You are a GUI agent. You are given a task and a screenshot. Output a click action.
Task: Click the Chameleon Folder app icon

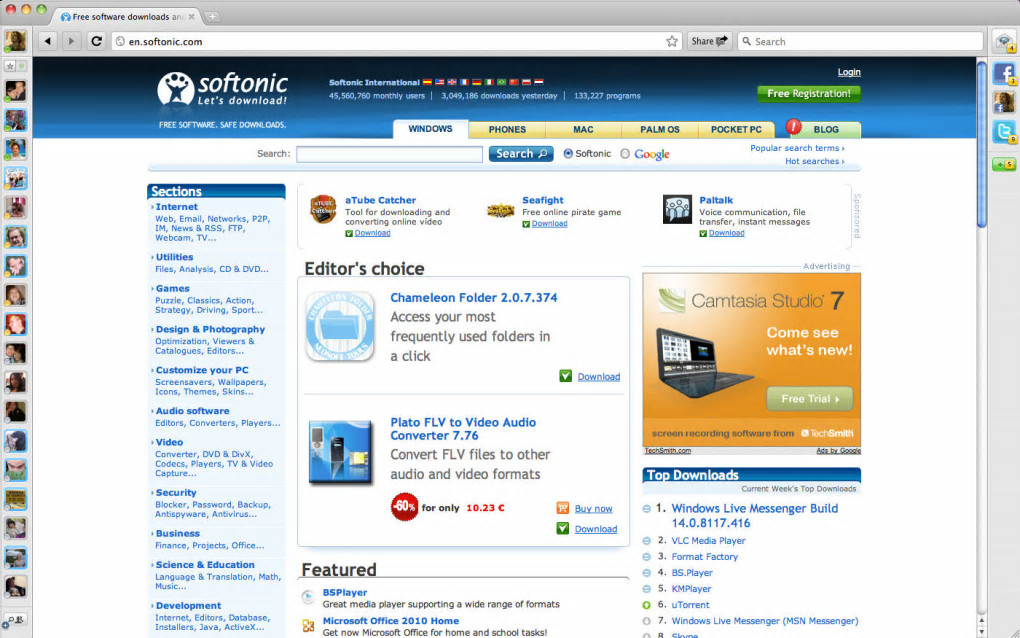(340, 326)
